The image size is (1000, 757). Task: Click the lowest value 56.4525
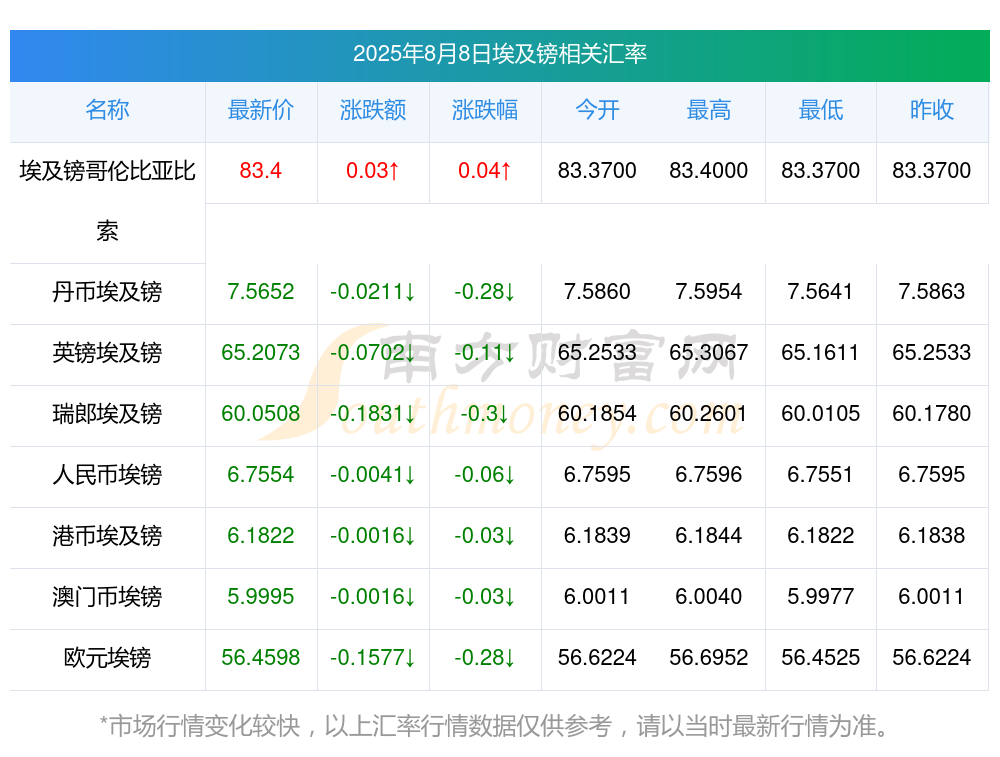click(820, 657)
